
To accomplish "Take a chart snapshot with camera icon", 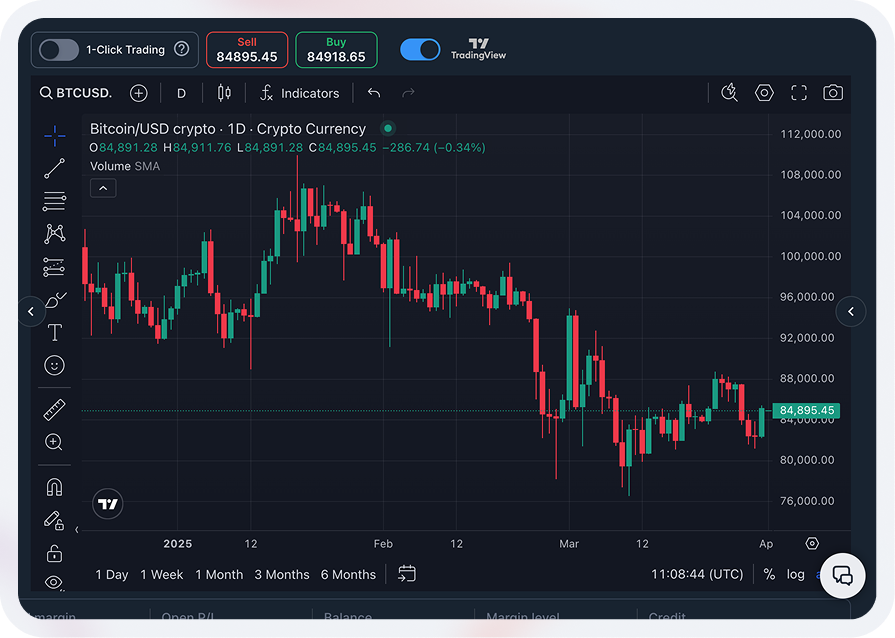I will tap(832, 93).
